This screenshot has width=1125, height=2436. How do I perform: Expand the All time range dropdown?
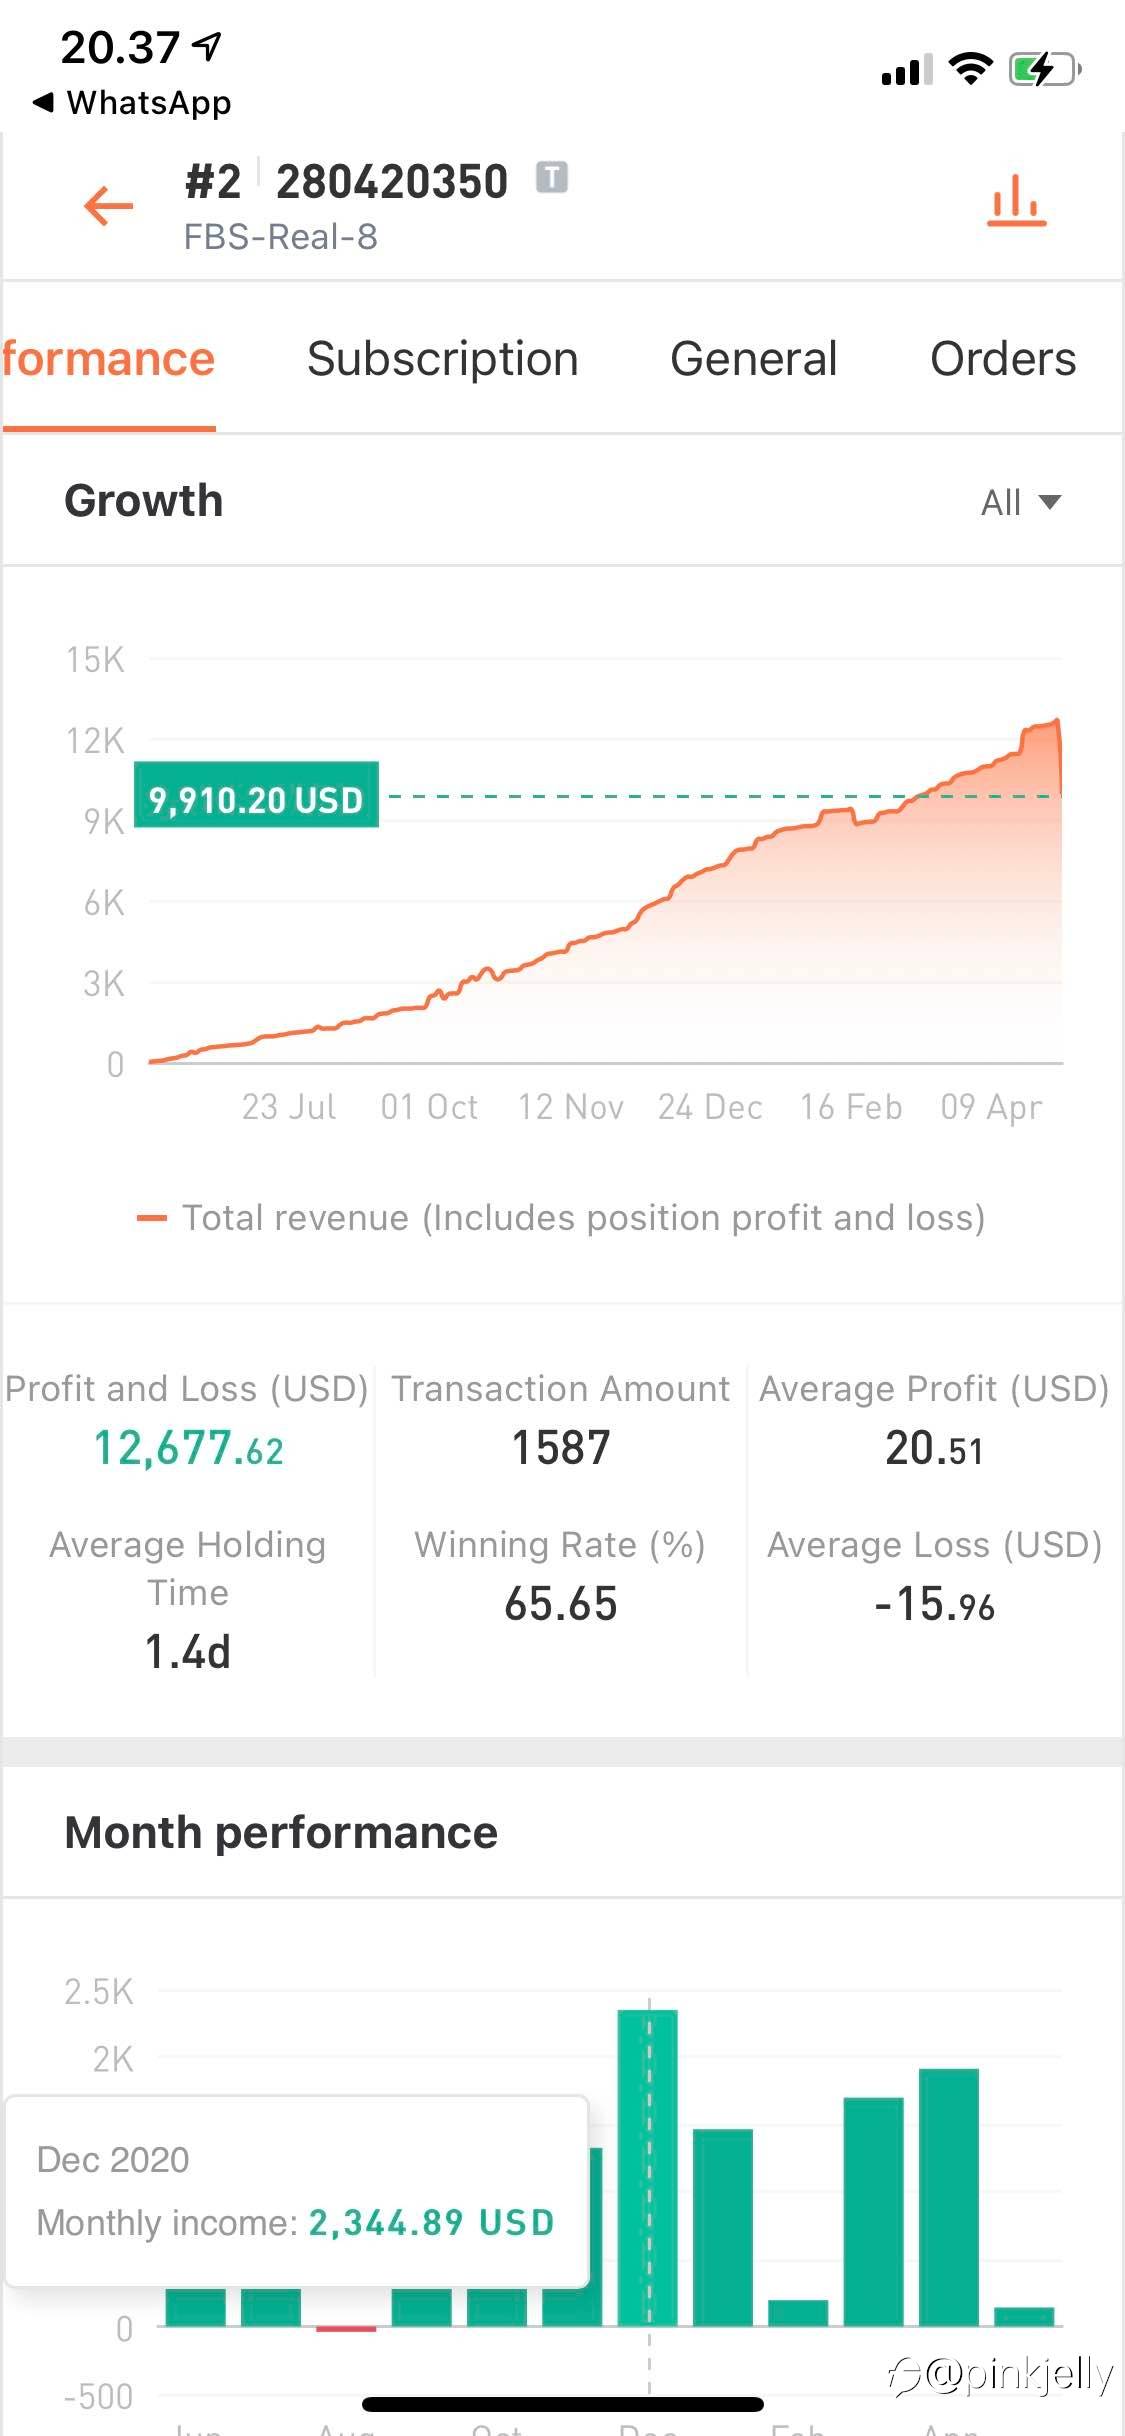[1020, 502]
